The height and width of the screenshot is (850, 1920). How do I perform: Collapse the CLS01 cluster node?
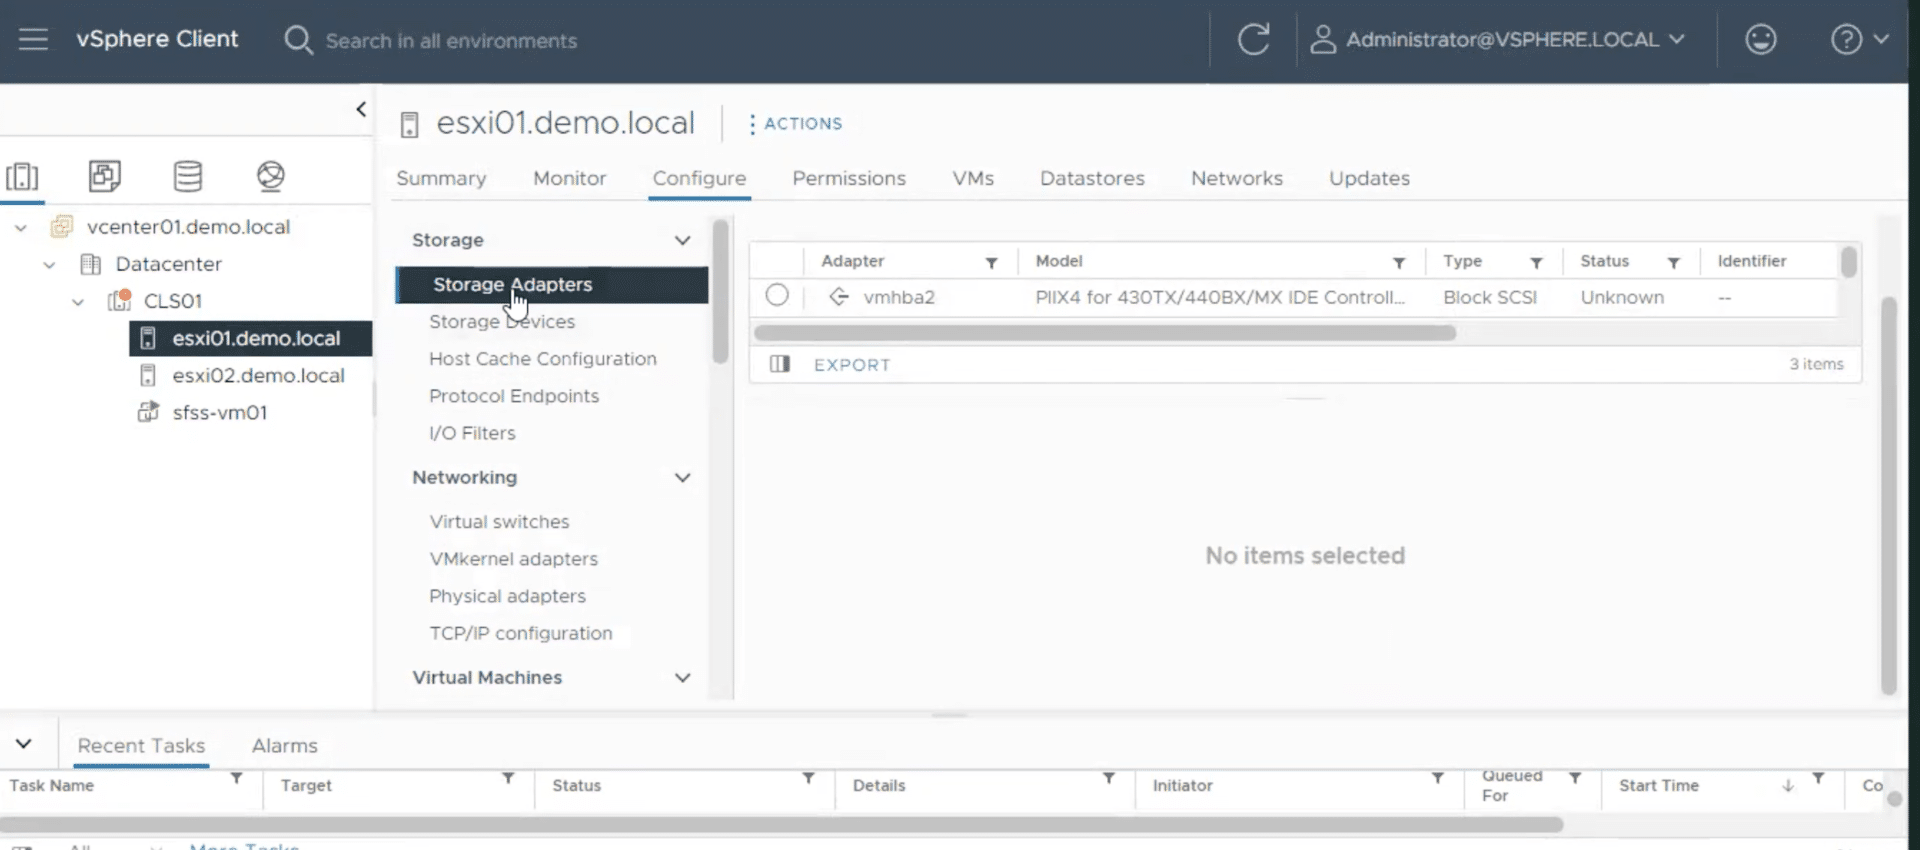pos(78,301)
